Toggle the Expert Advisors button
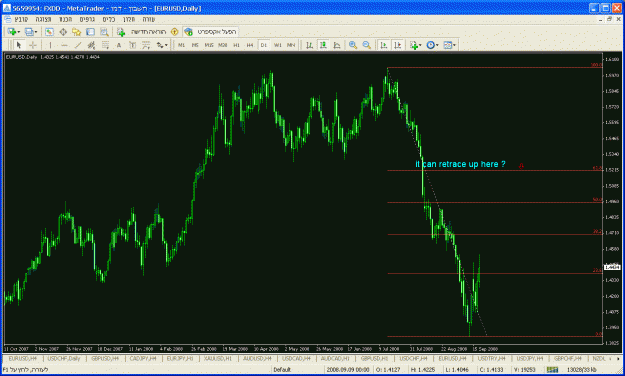The width and height of the screenshot is (625, 376). pos(210,31)
